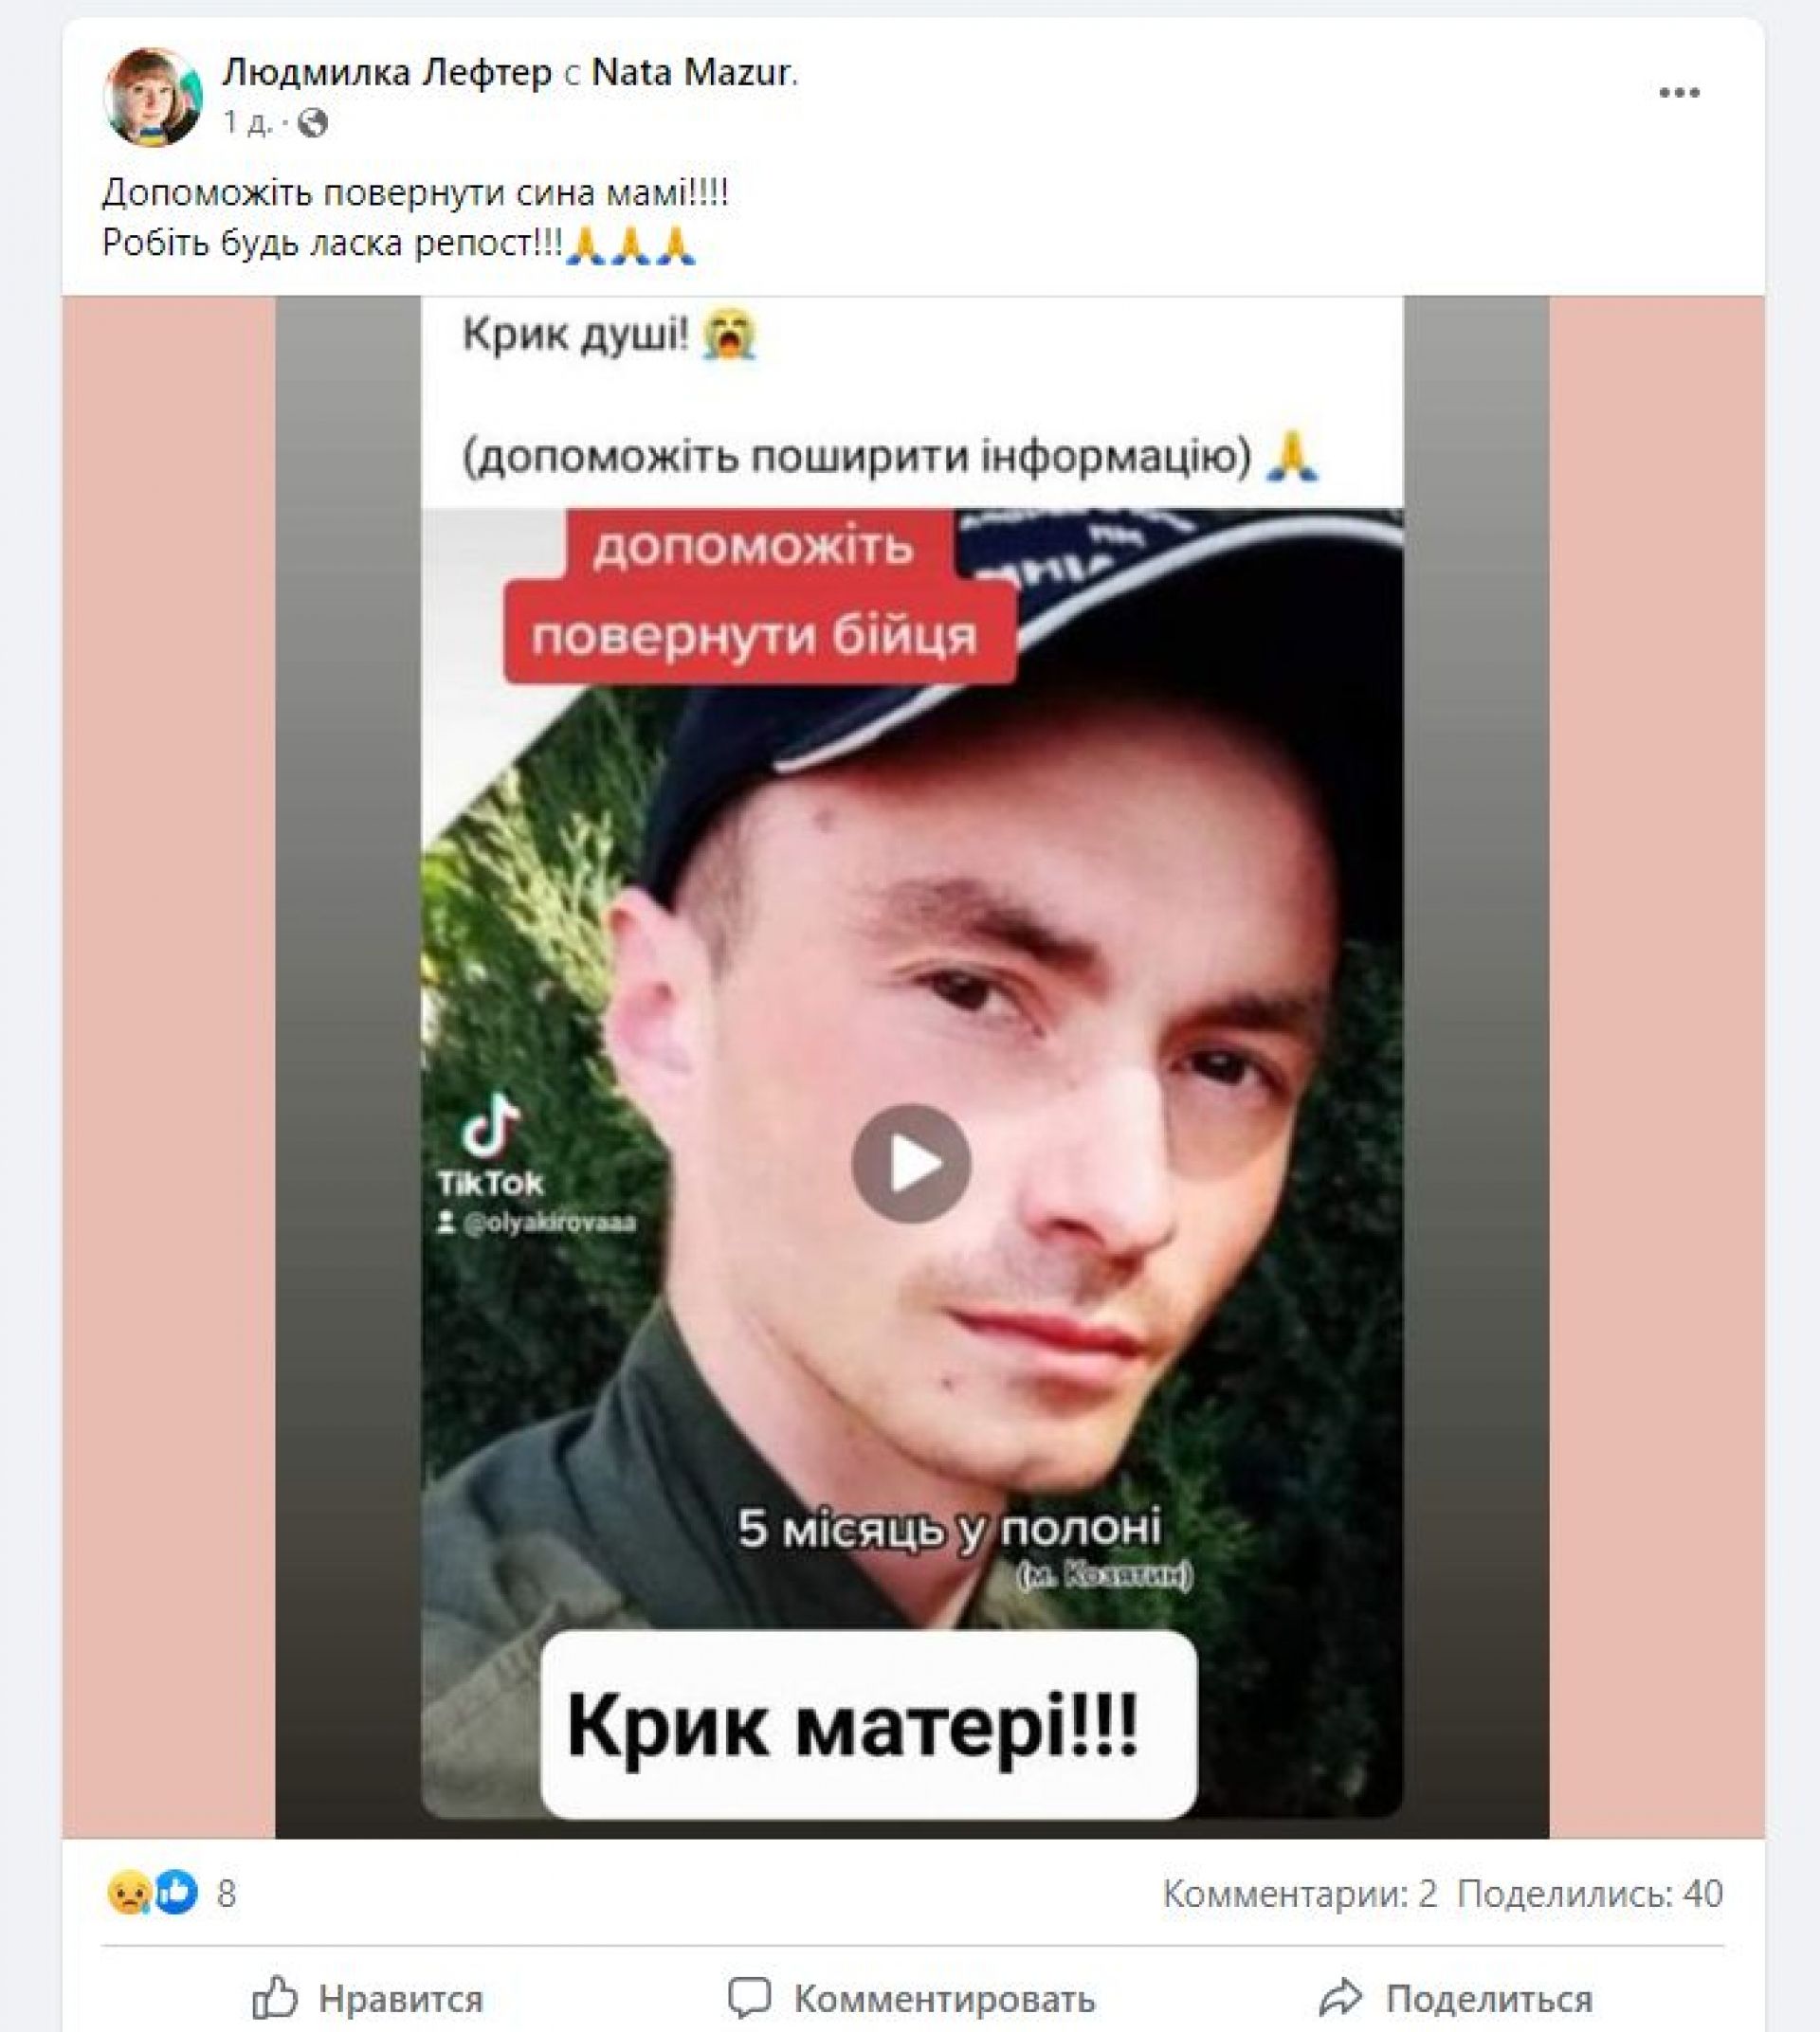Open the reactions count 8
Viewport: 1820px width, 2032px height.
click(226, 1894)
